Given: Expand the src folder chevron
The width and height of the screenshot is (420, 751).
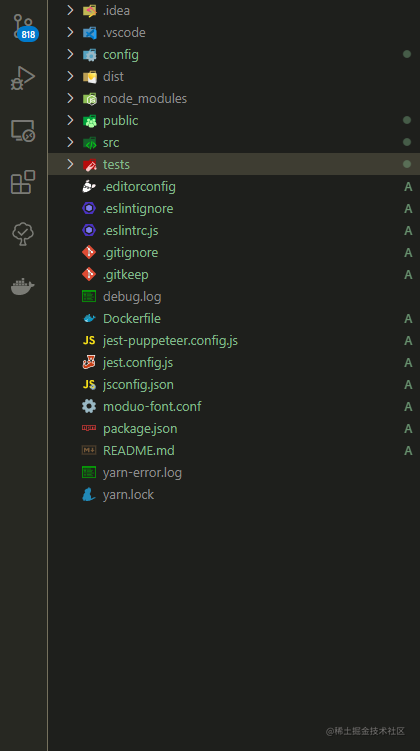Looking at the screenshot, I should pos(70,142).
